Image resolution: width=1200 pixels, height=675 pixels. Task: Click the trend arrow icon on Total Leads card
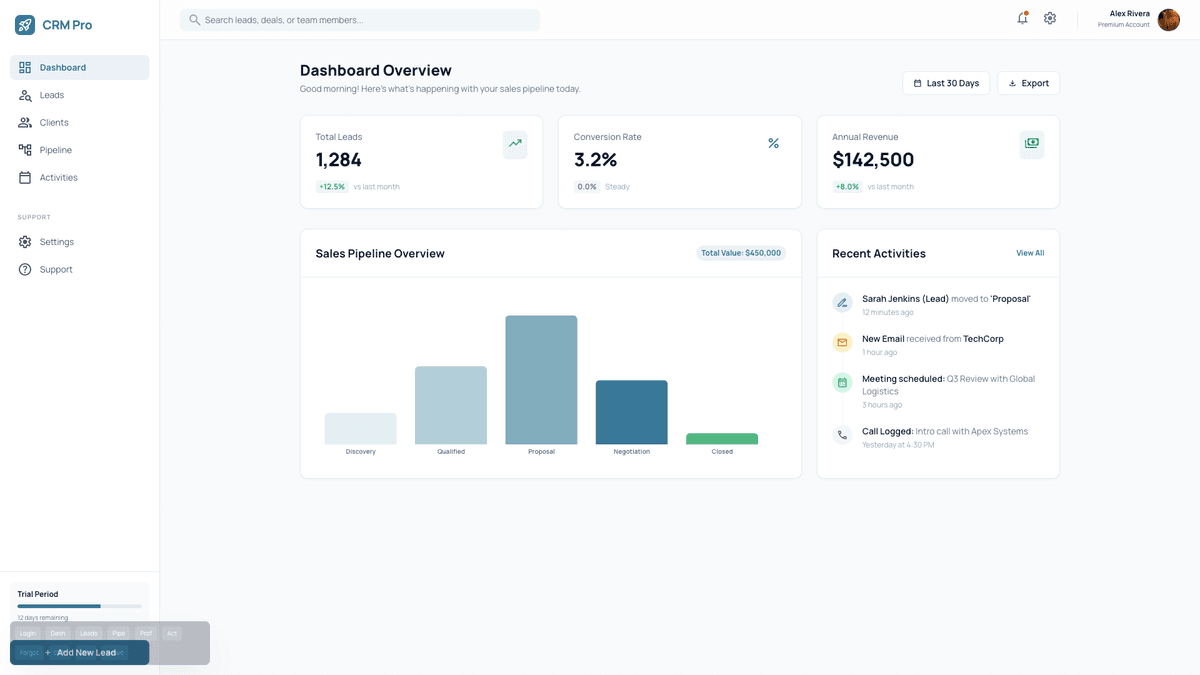point(514,144)
